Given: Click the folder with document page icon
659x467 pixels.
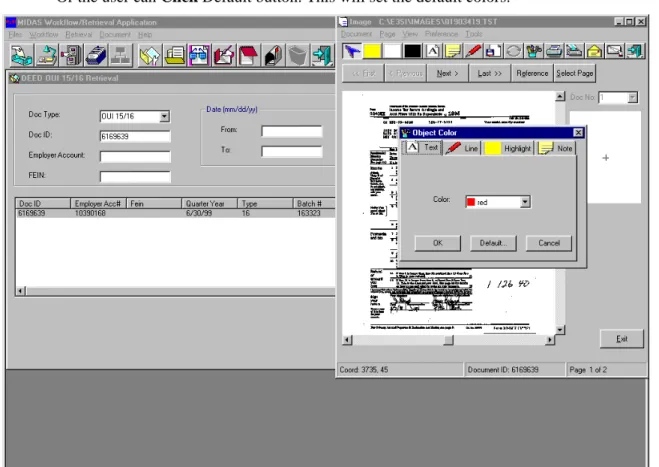Looking at the screenshot, I should point(174,55).
